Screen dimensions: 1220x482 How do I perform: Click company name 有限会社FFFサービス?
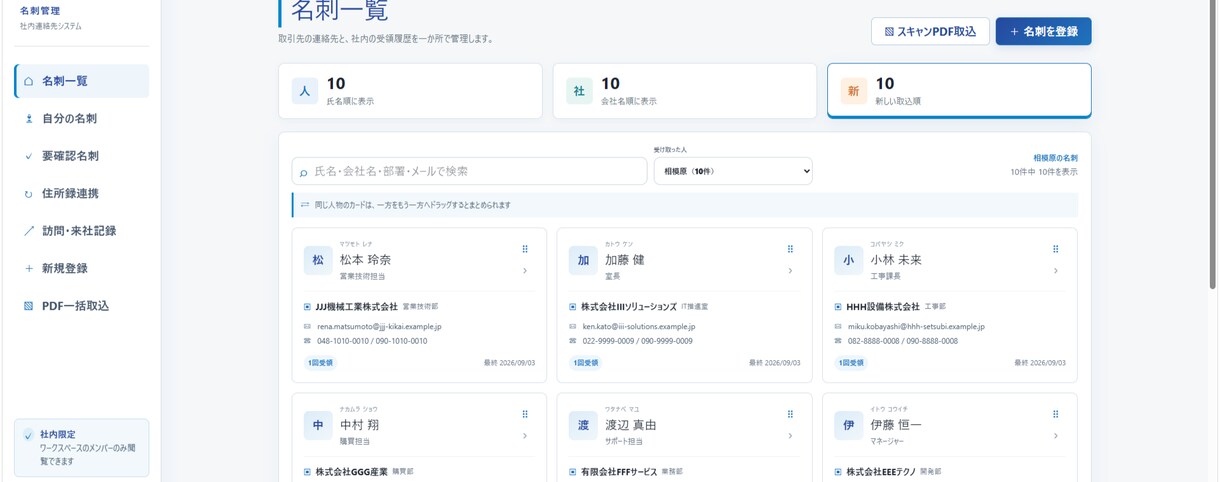click(619, 471)
